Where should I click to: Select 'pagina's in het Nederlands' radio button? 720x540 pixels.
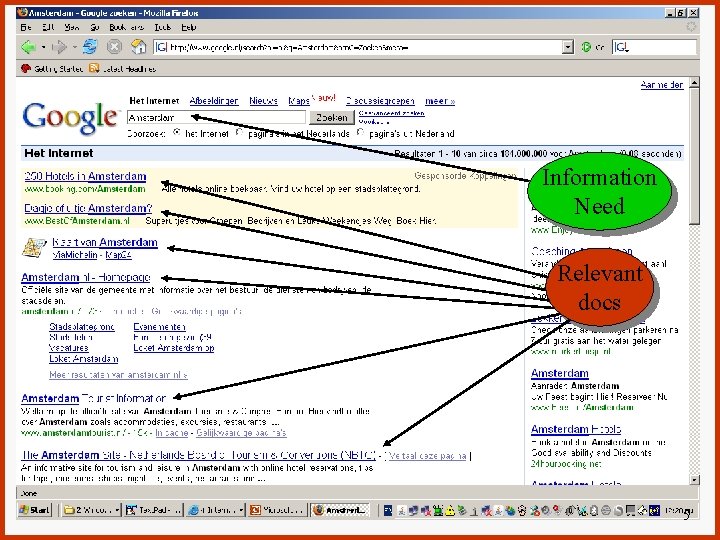click(240, 132)
